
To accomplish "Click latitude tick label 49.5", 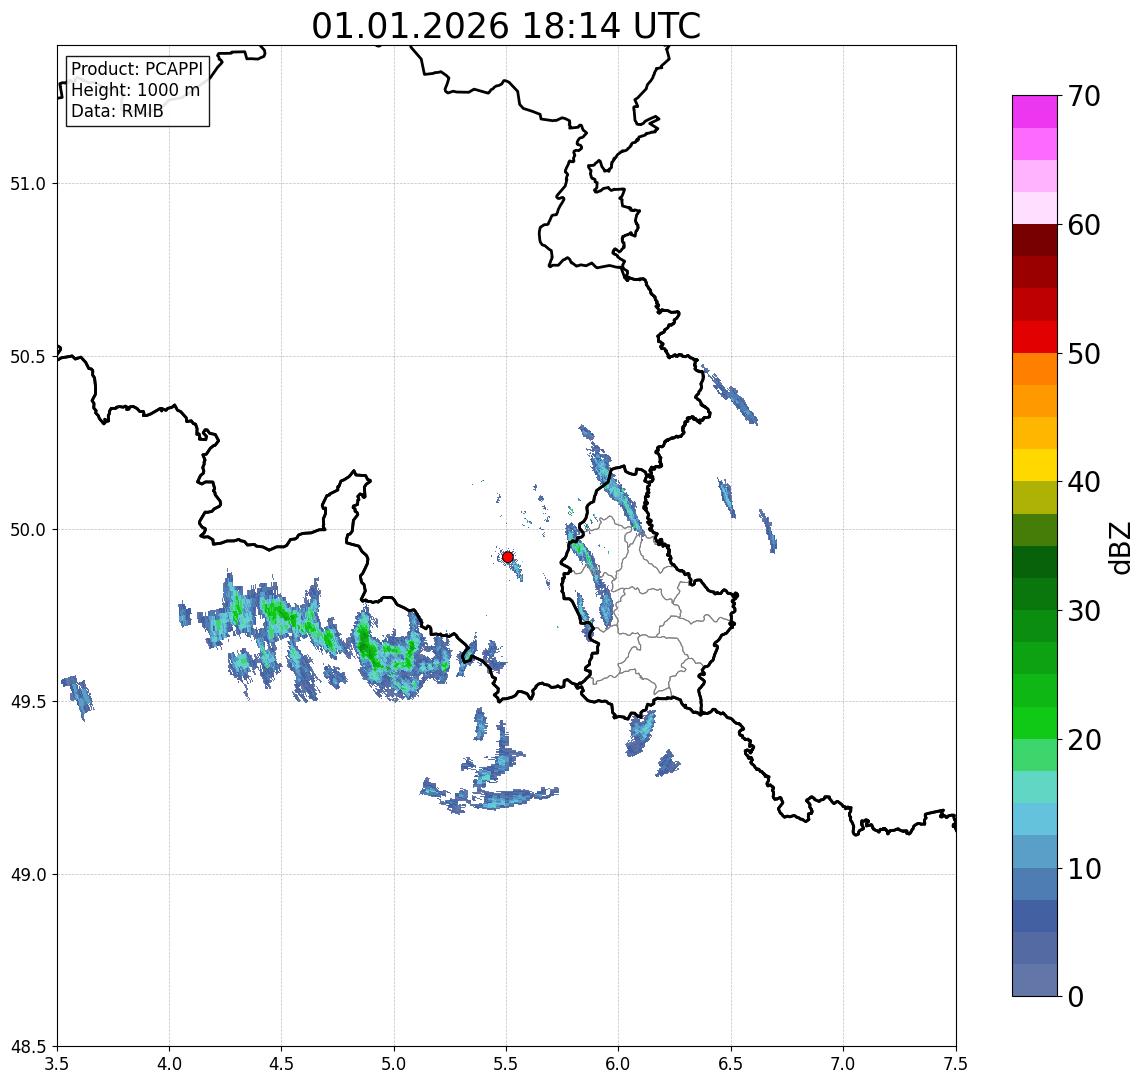I will (28, 702).
